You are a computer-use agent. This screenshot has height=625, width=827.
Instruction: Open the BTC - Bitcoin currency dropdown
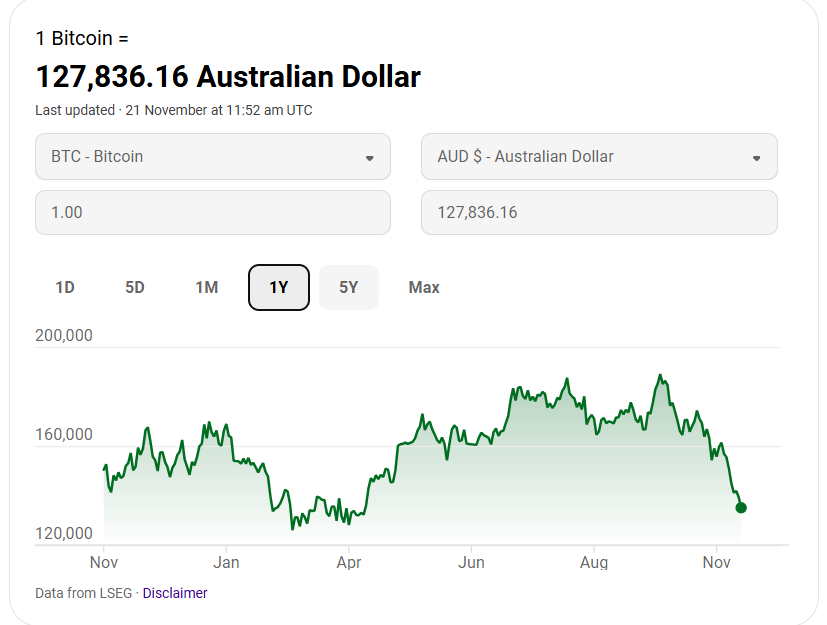click(212, 157)
